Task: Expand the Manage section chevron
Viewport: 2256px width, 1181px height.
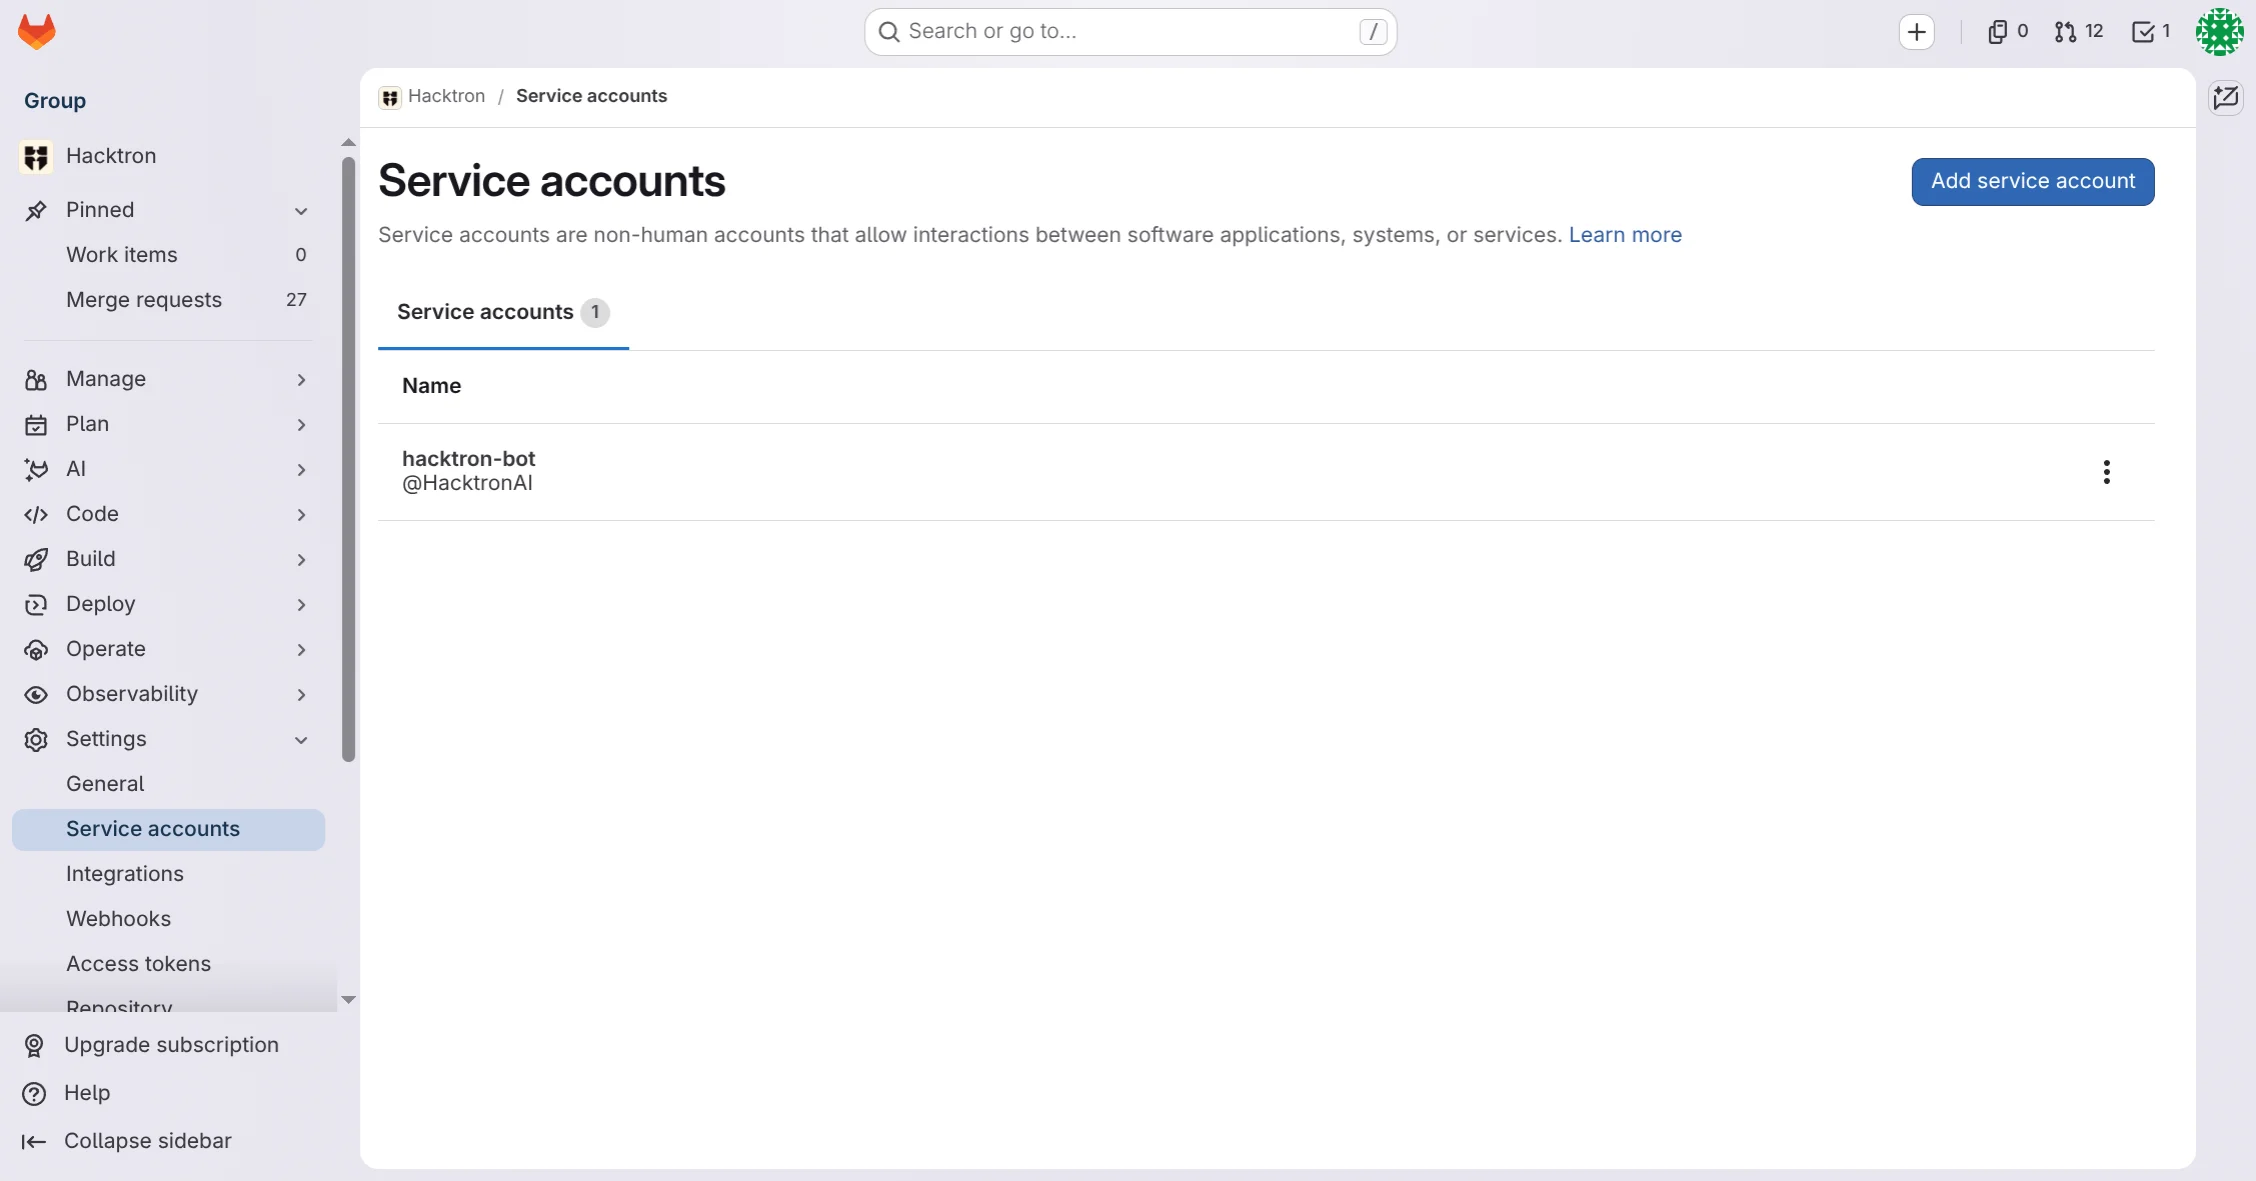Action: [301, 379]
